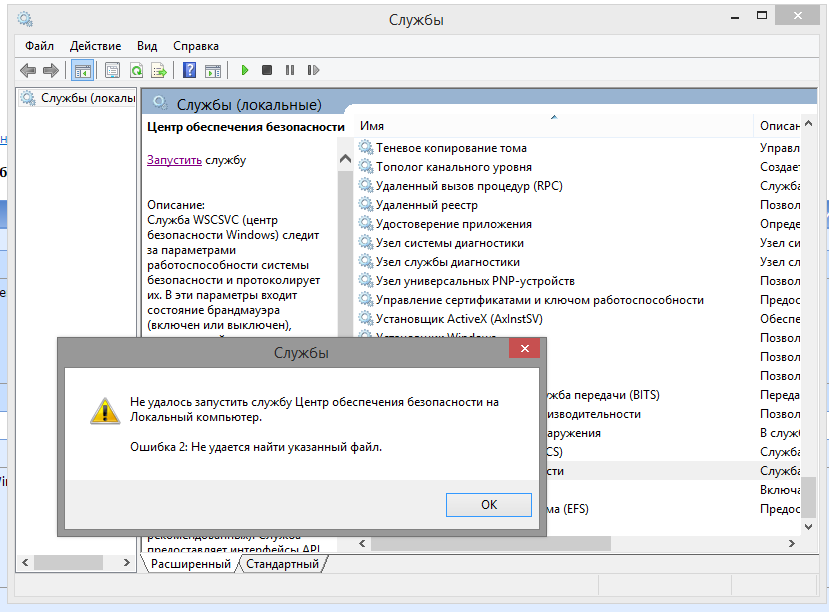829x612 pixels.
Task: Open the Файл menu
Action: pos(40,46)
